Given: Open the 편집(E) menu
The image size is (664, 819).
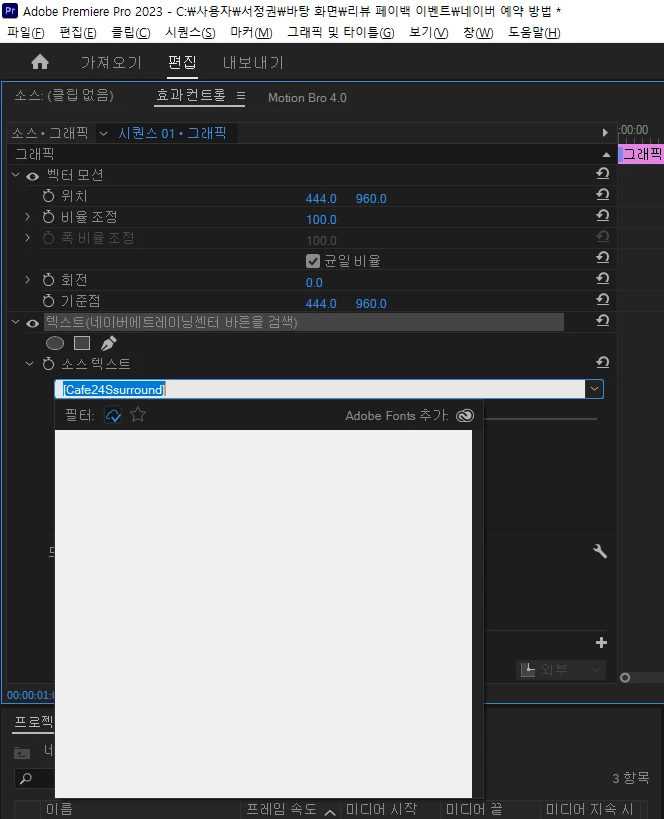Looking at the screenshot, I should coord(78,32).
